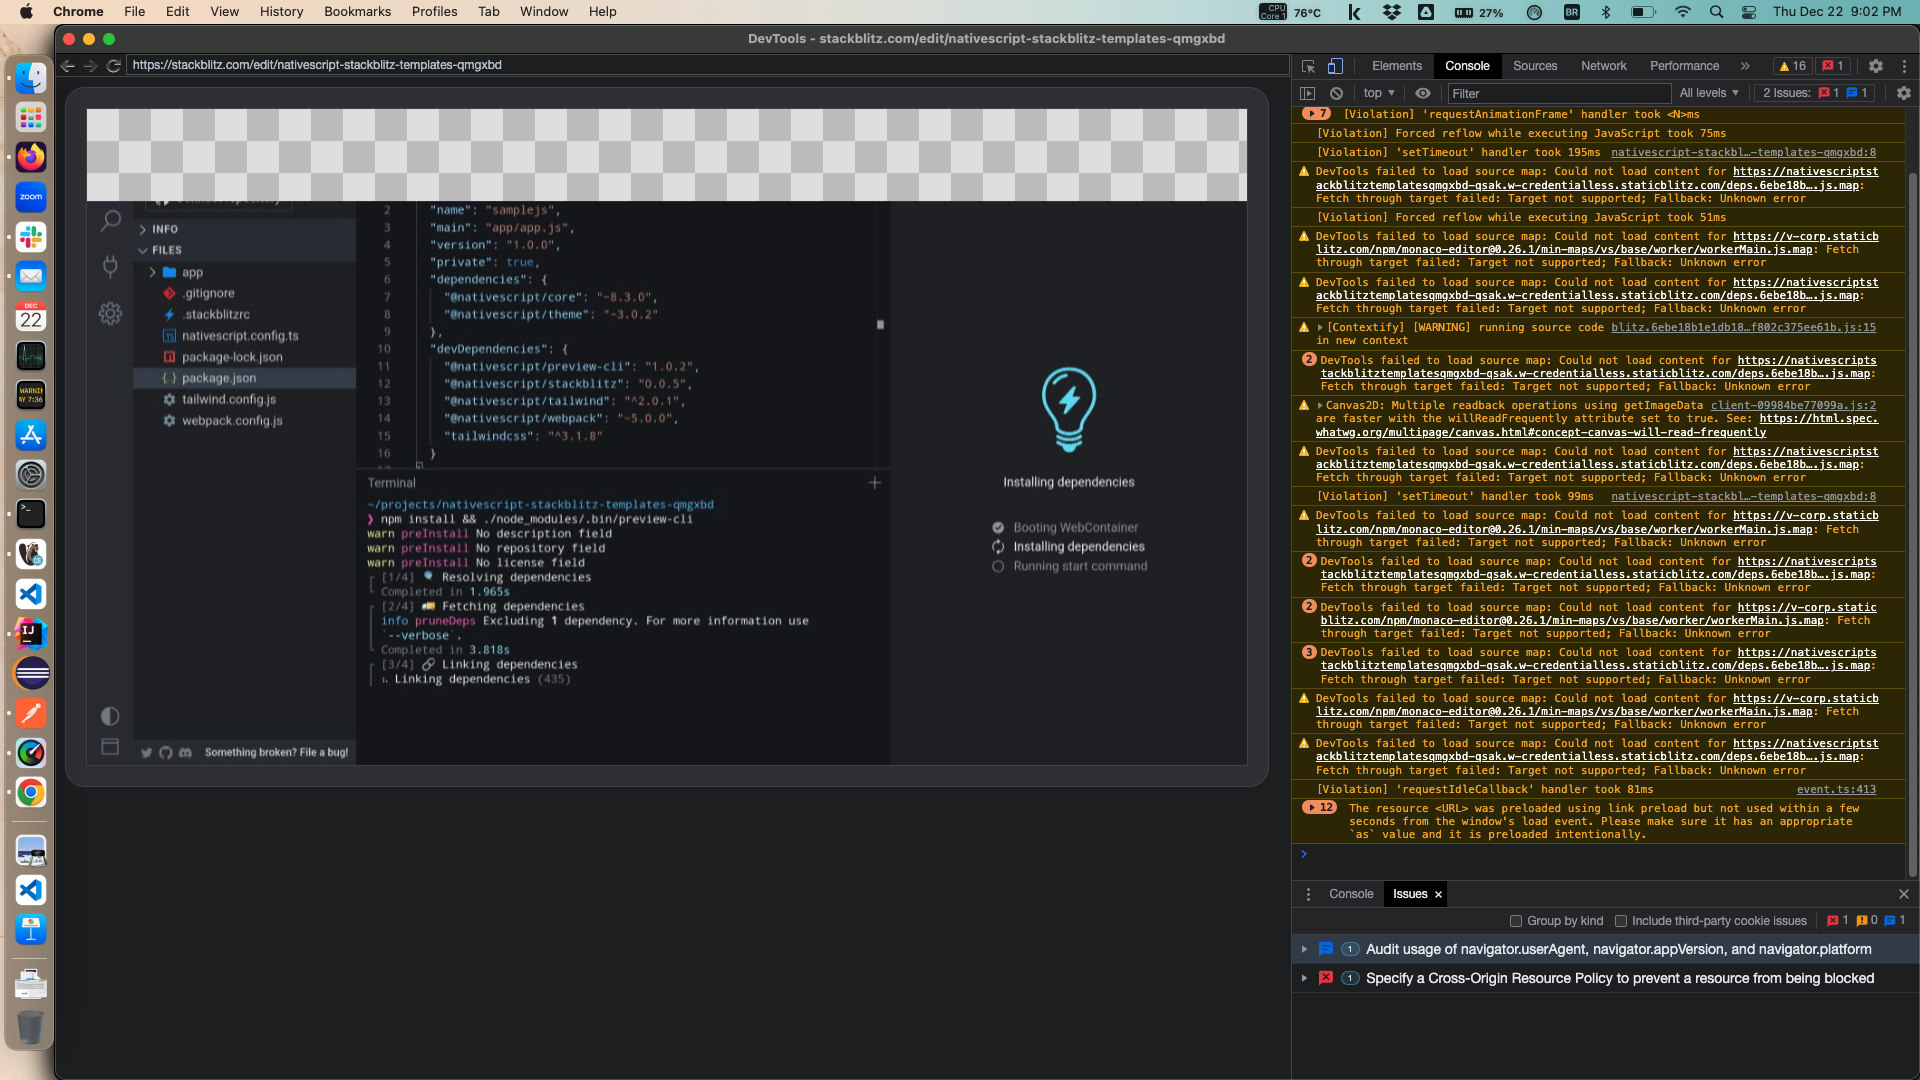Screen dimensions: 1920x1080
Task: Show console sidebar panel icon
Action: 1307,93
